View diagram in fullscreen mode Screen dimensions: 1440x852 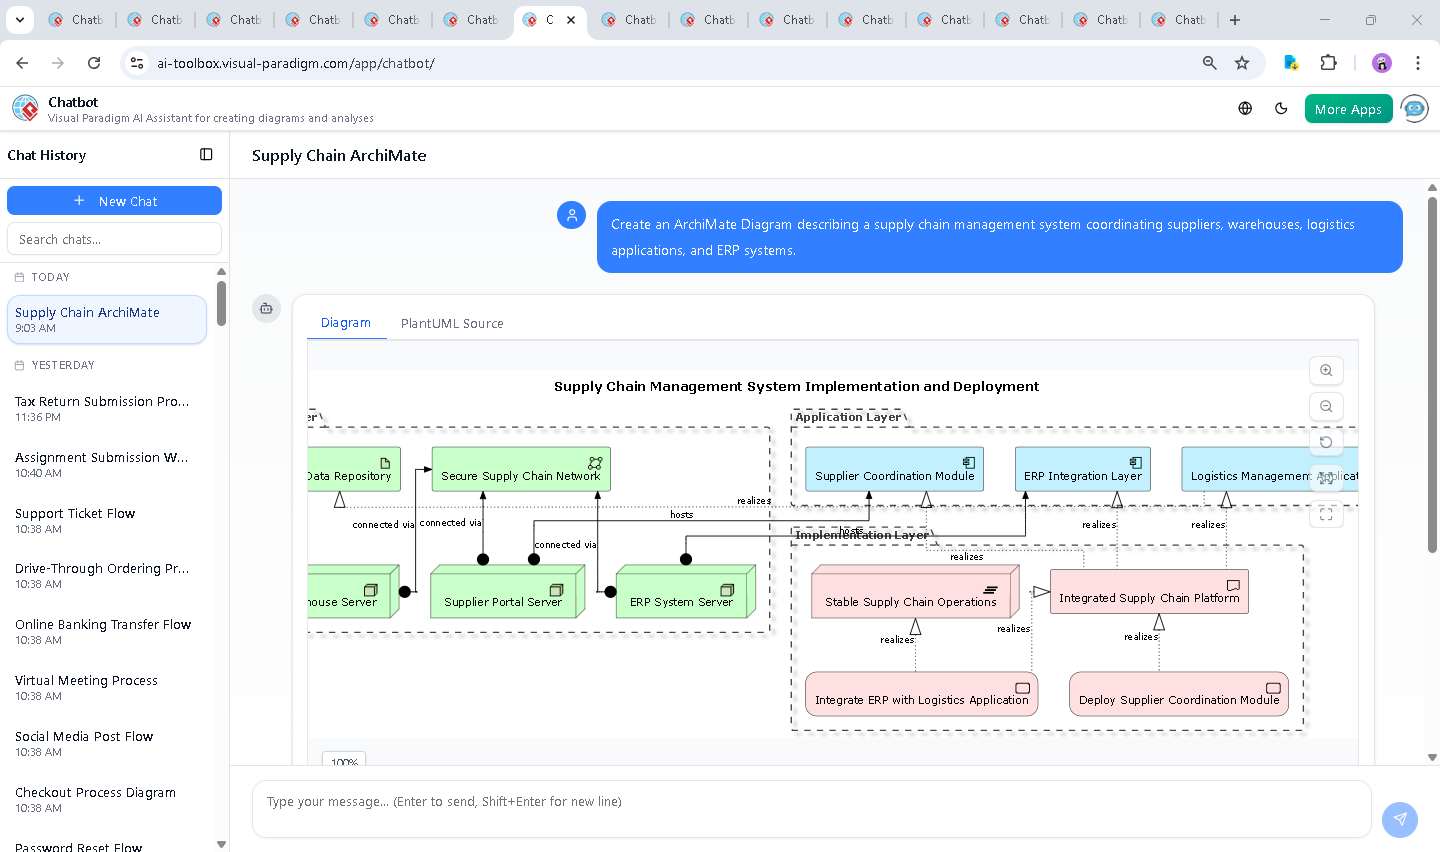pyautogui.click(x=1326, y=514)
